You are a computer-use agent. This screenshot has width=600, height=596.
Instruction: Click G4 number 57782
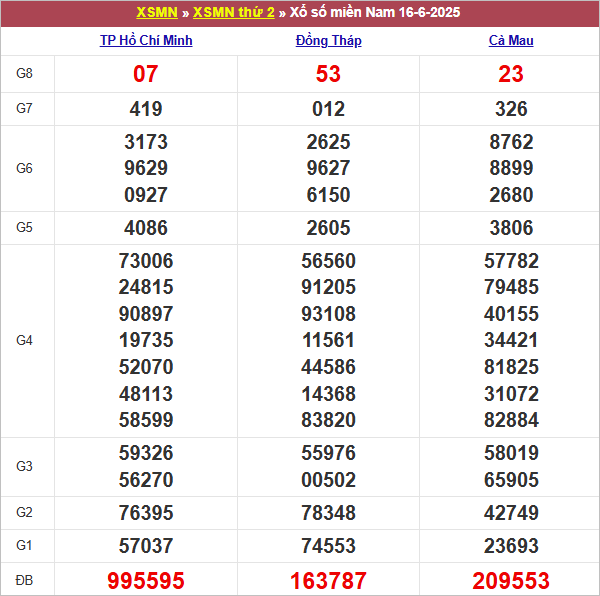(x=511, y=261)
